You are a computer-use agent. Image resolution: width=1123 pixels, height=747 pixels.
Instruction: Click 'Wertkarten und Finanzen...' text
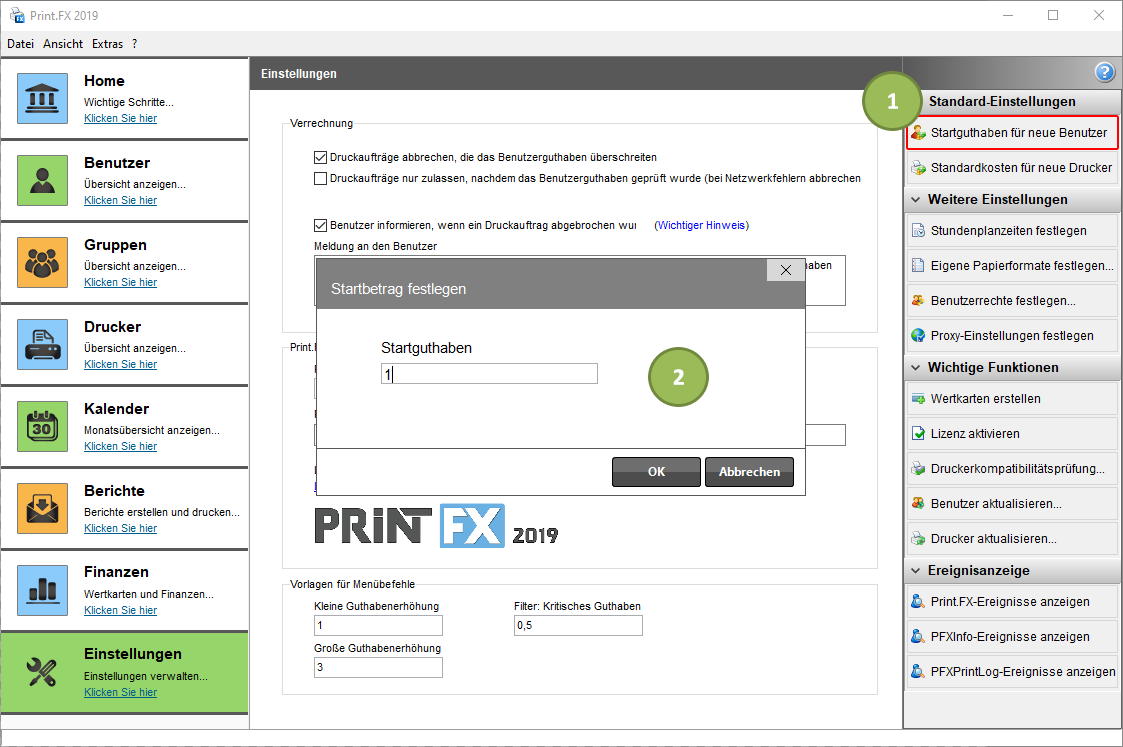pyautogui.click(x=149, y=594)
